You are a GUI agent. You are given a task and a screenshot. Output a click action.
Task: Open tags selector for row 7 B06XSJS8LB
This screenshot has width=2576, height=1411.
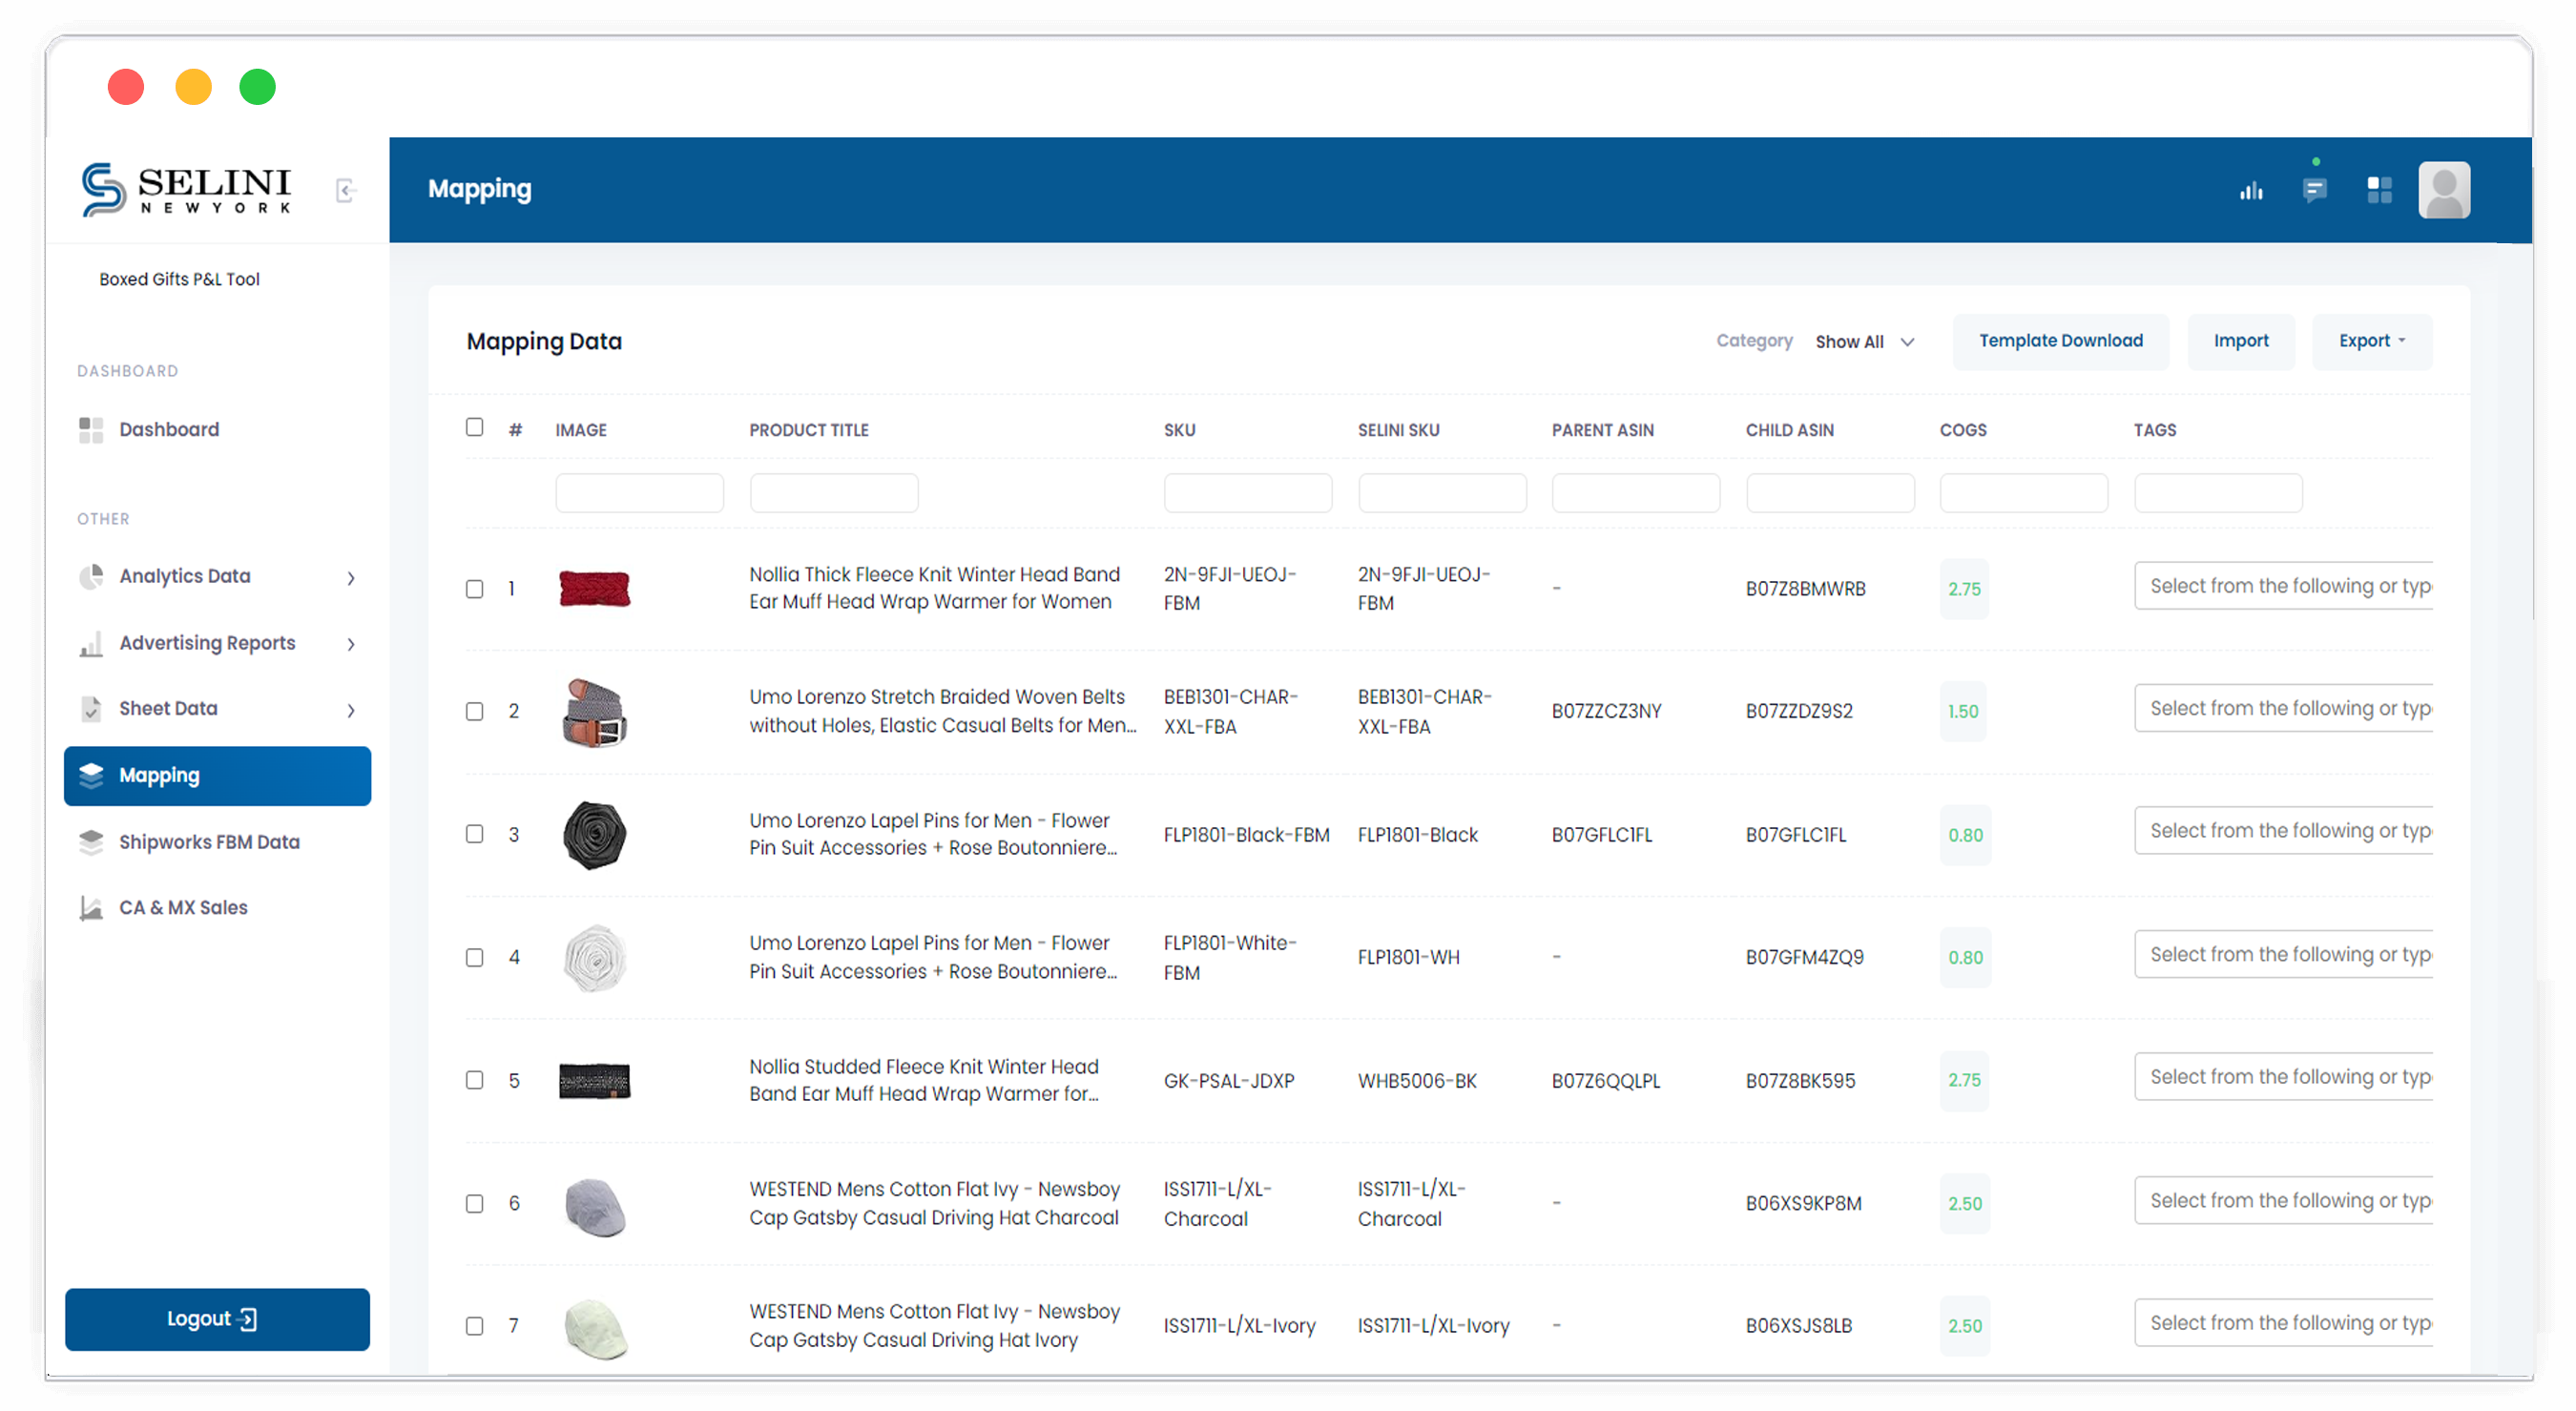(x=2283, y=1322)
